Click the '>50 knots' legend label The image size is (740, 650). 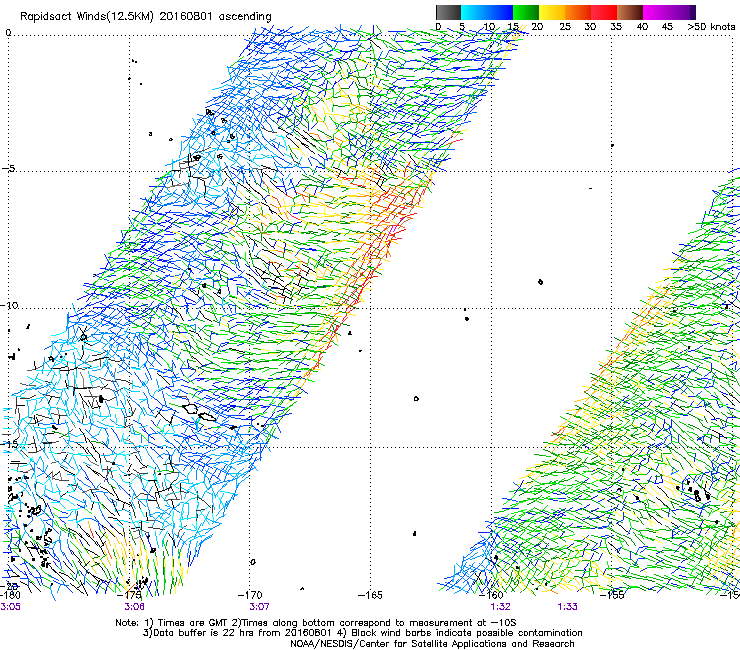pos(711,27)
